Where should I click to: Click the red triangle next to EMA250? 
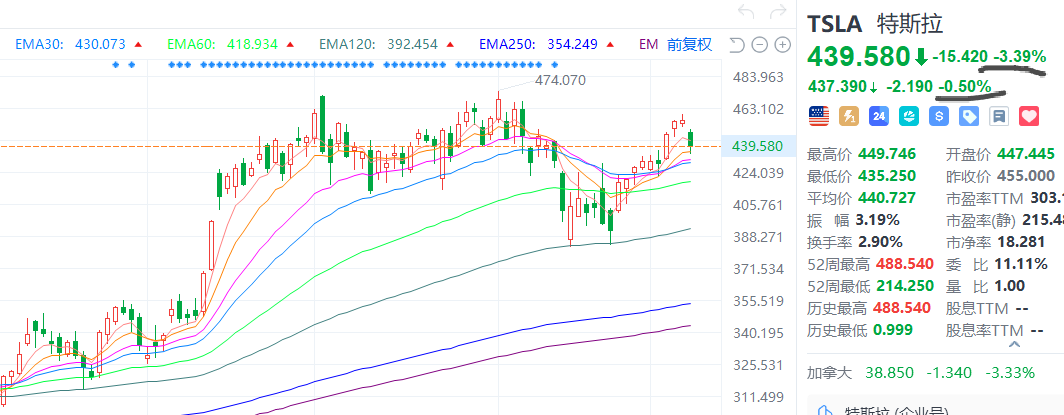click(611, 45)
